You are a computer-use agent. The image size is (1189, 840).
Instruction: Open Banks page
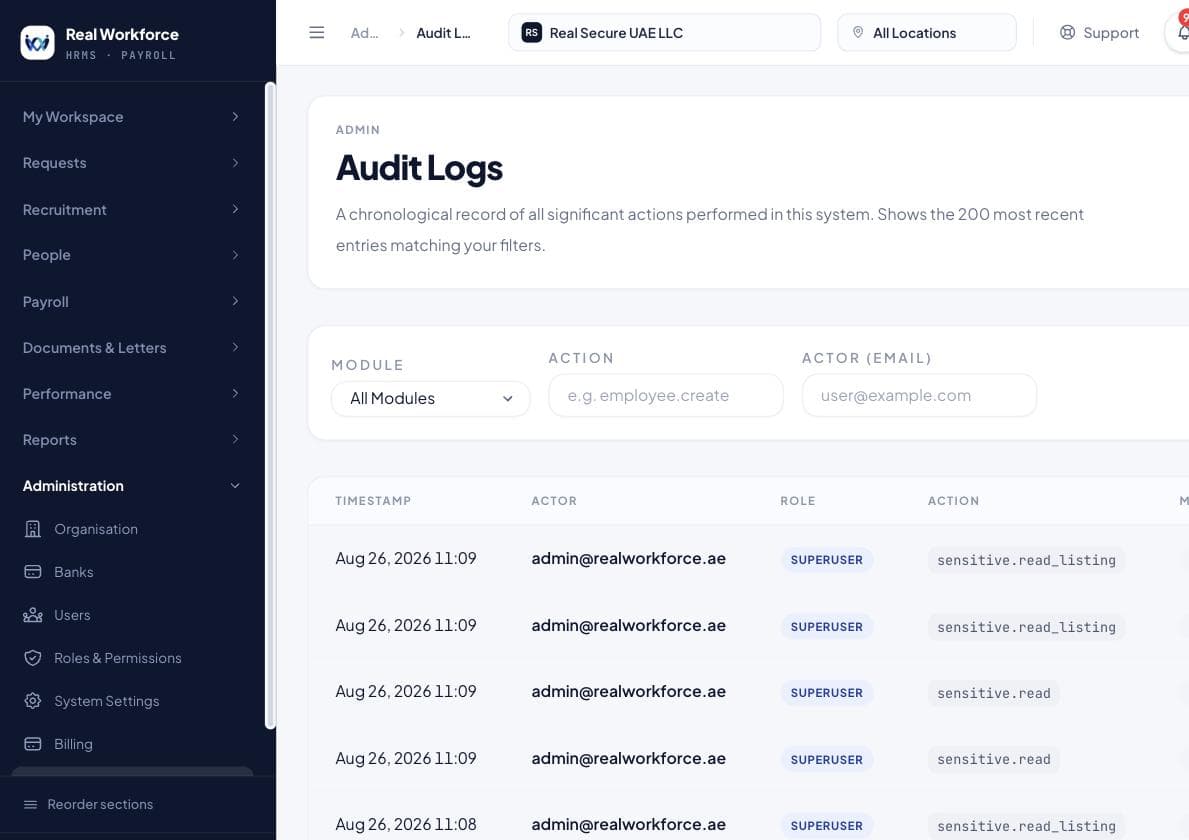pos(131,572)
